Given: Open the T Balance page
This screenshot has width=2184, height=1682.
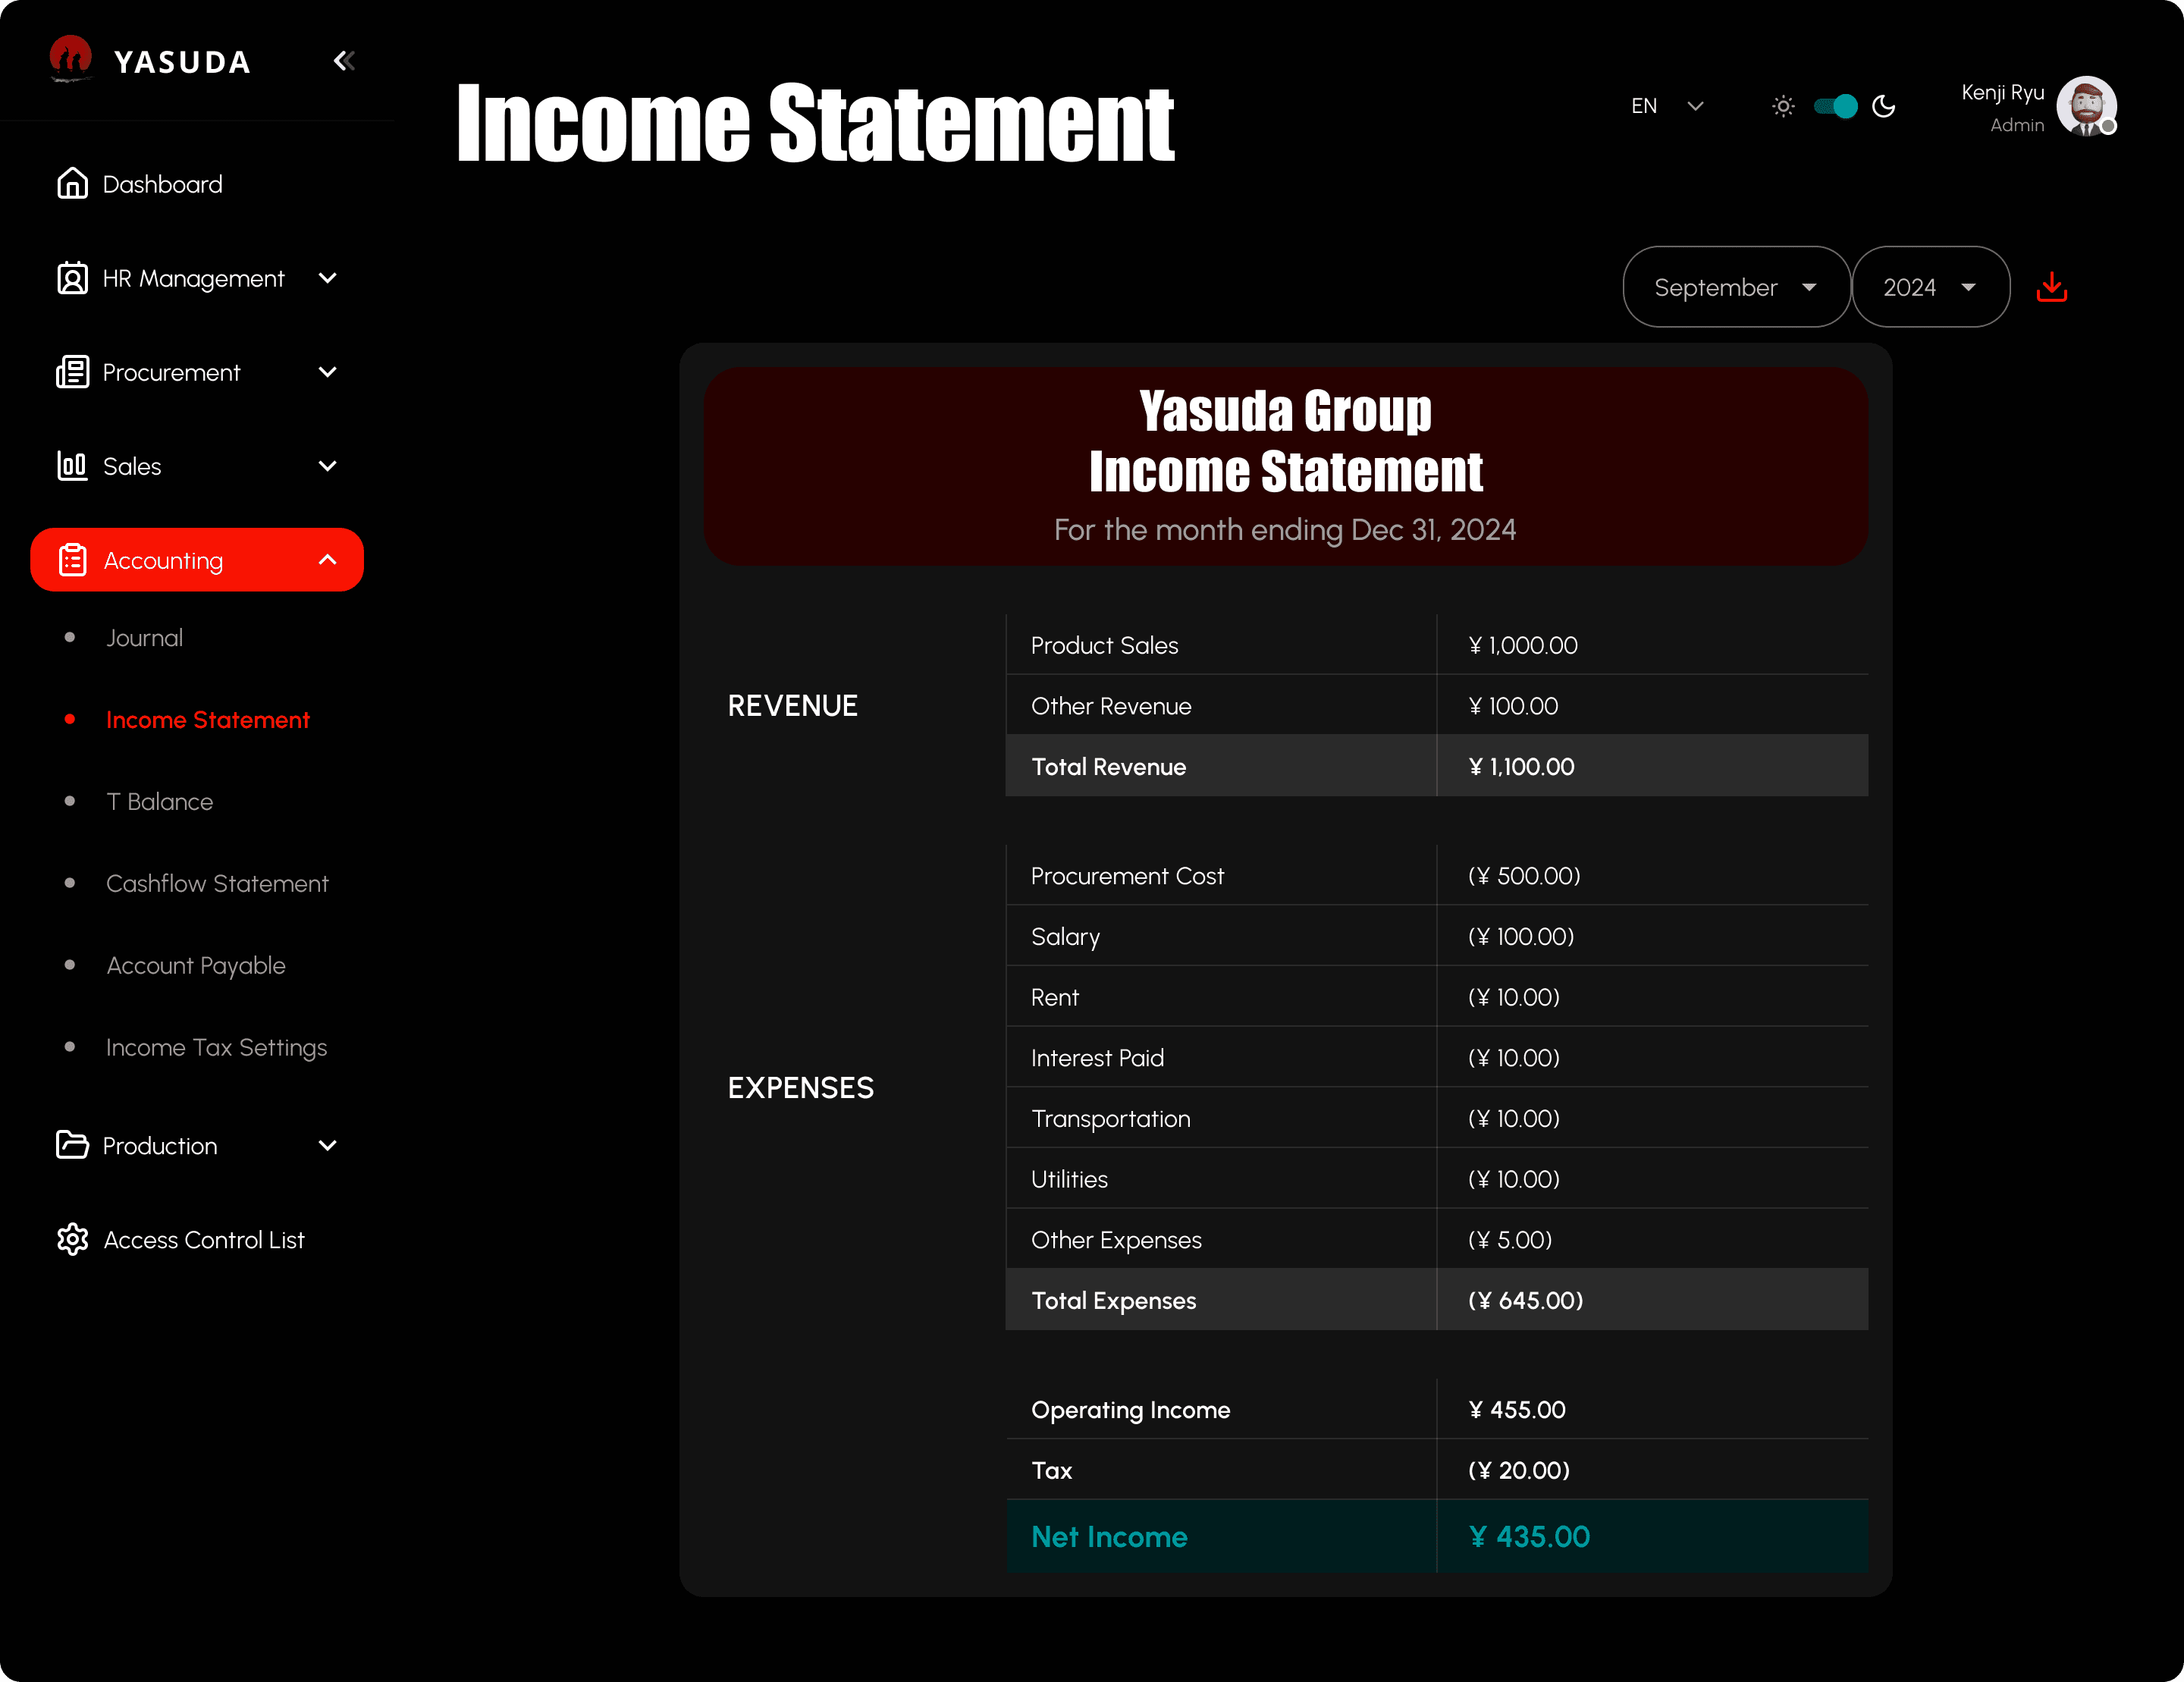Looking at the screenshot, I should click(160, 802).
